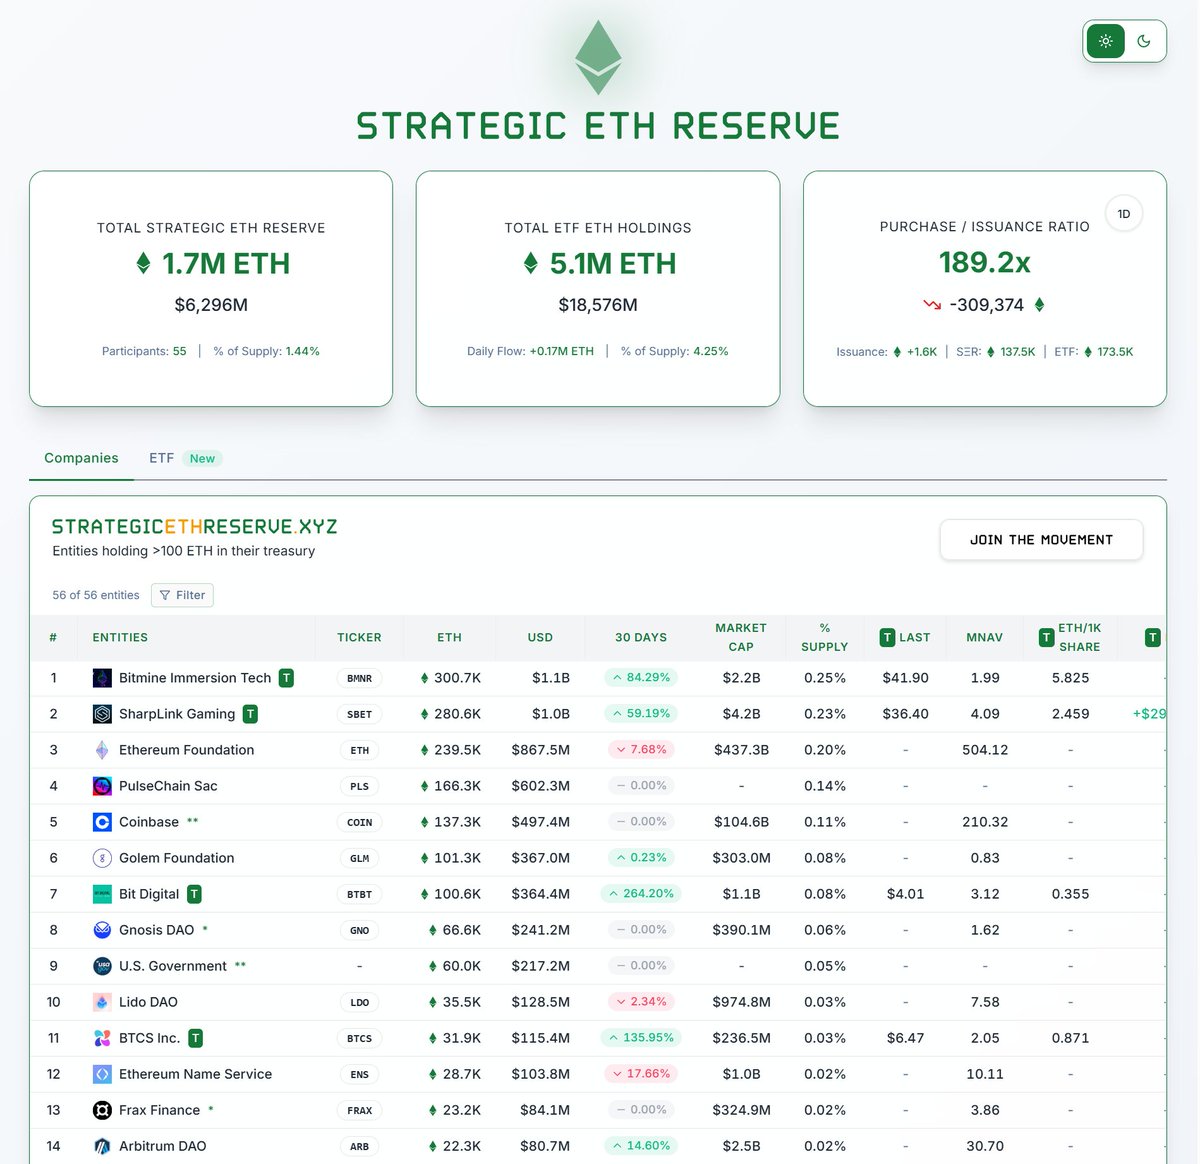Click the Join The Movement button
The height and width of the screenshot is (1164, 1200).
(x=1041, y=540)
